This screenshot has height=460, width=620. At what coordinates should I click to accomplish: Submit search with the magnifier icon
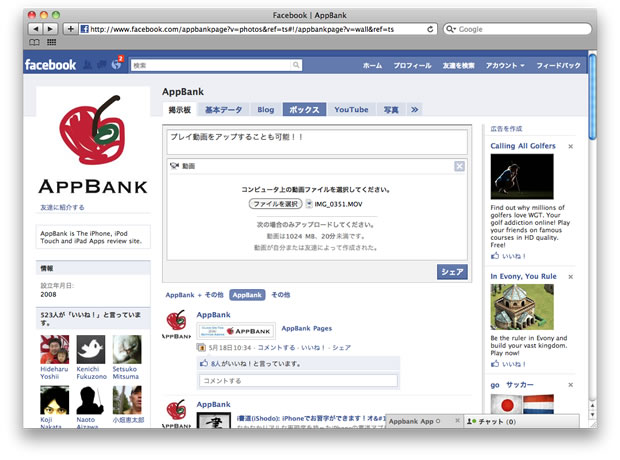pyautogui.click(x=296, y=65)
